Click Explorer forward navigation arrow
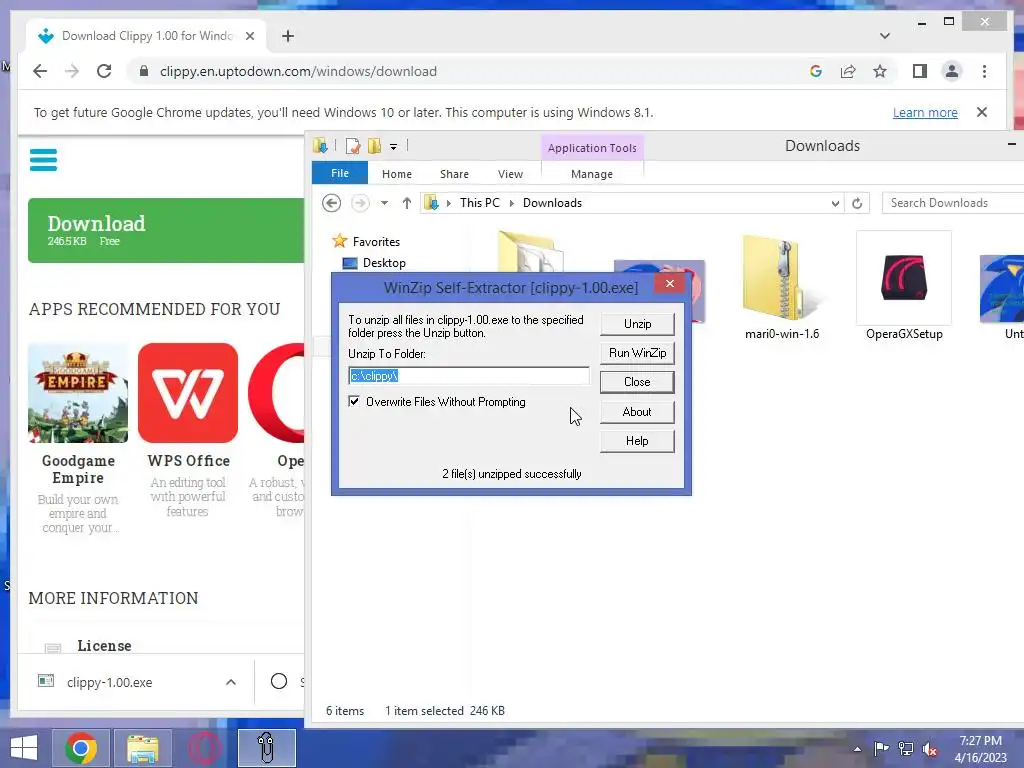1024x768 pixels. [x=360, y=203]
